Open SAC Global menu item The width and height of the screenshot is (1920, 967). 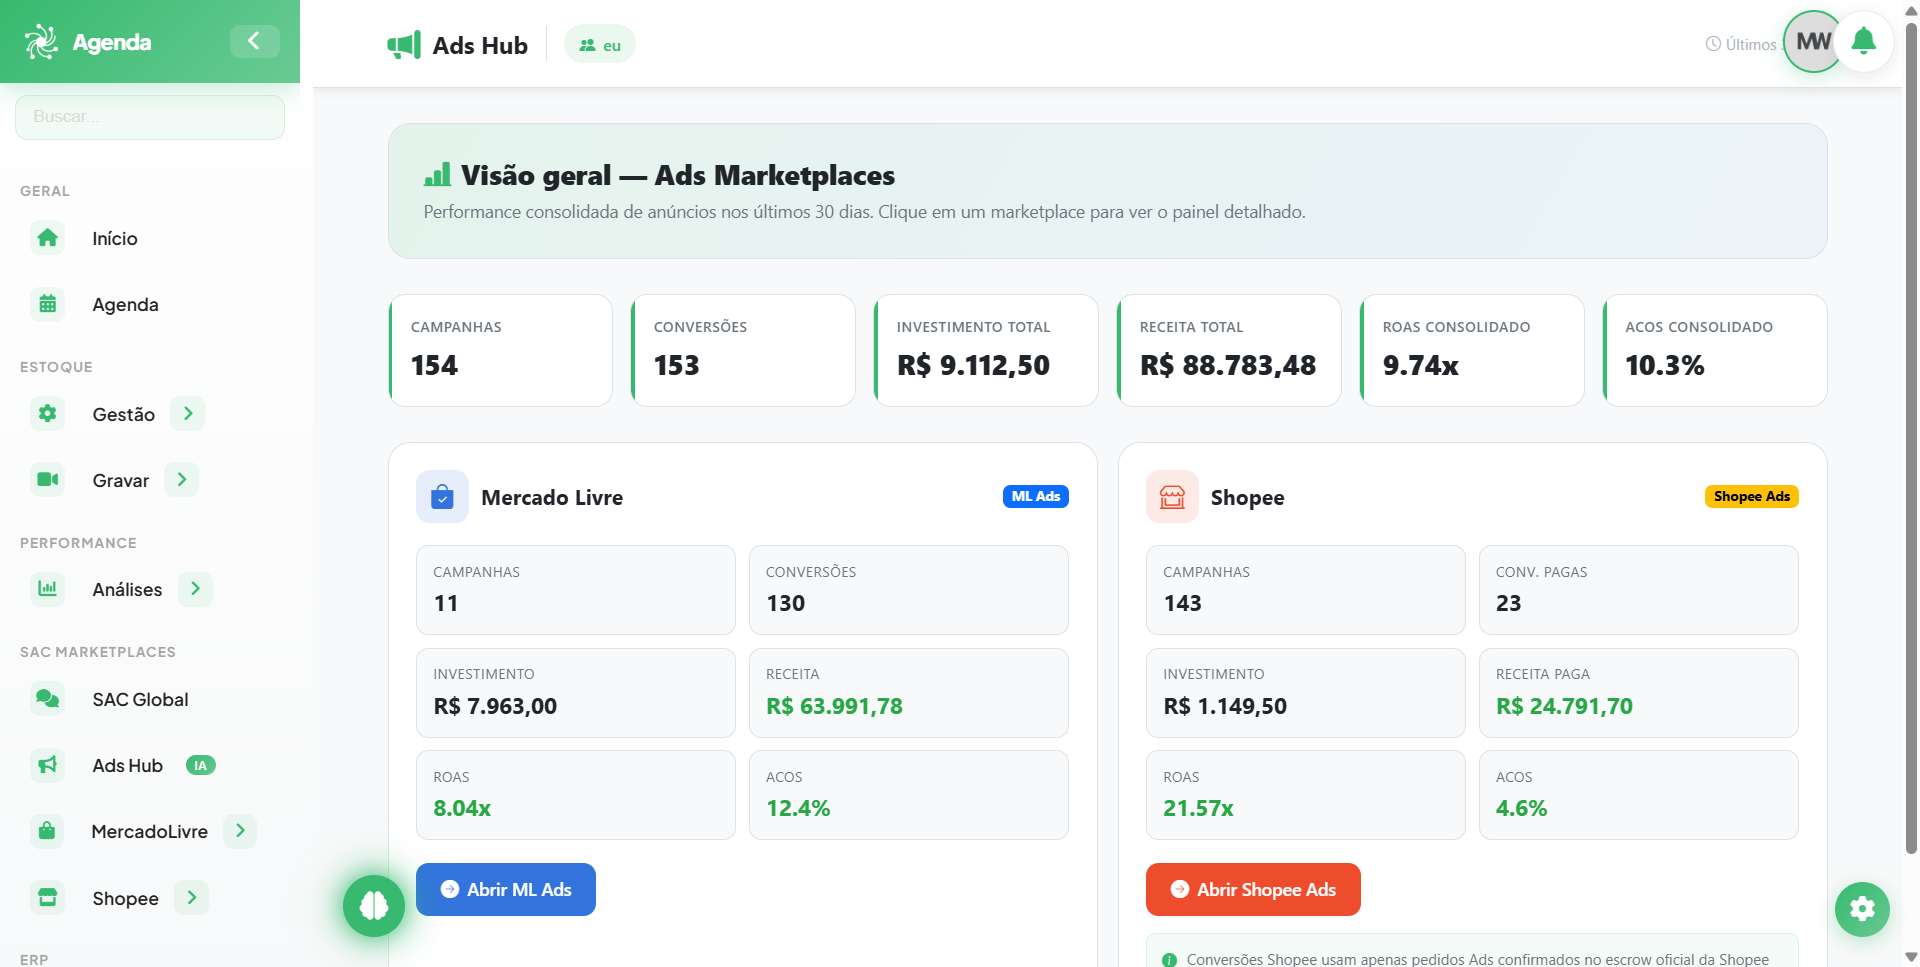(x=140, y=699)
